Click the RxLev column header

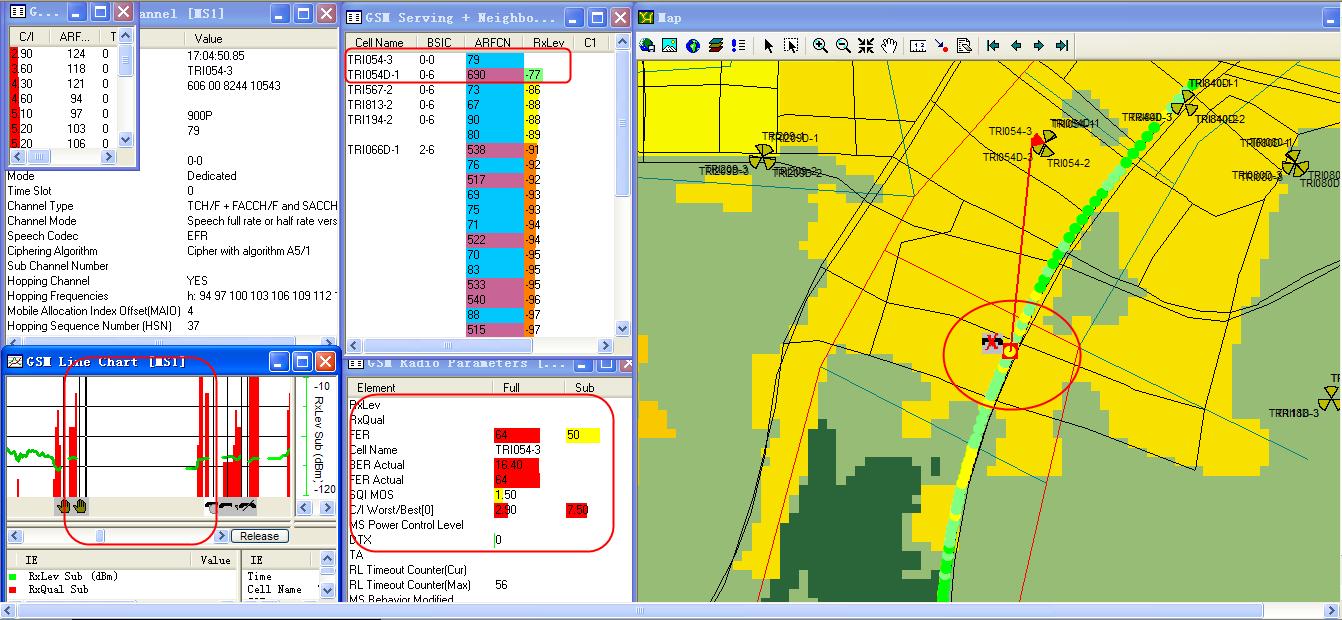(x=548, y=43)
